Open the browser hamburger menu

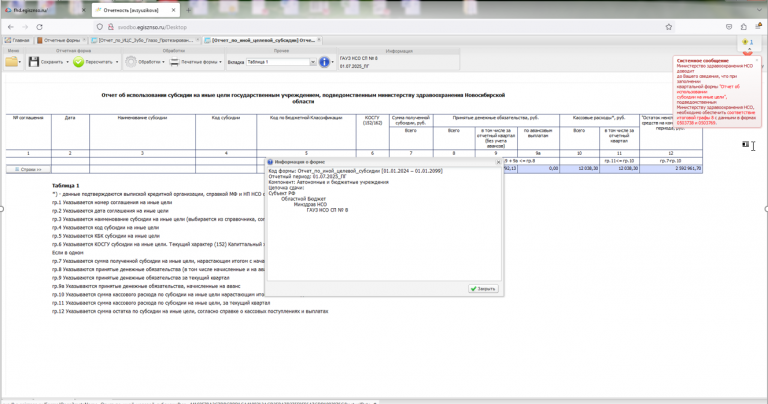point(758,27)
